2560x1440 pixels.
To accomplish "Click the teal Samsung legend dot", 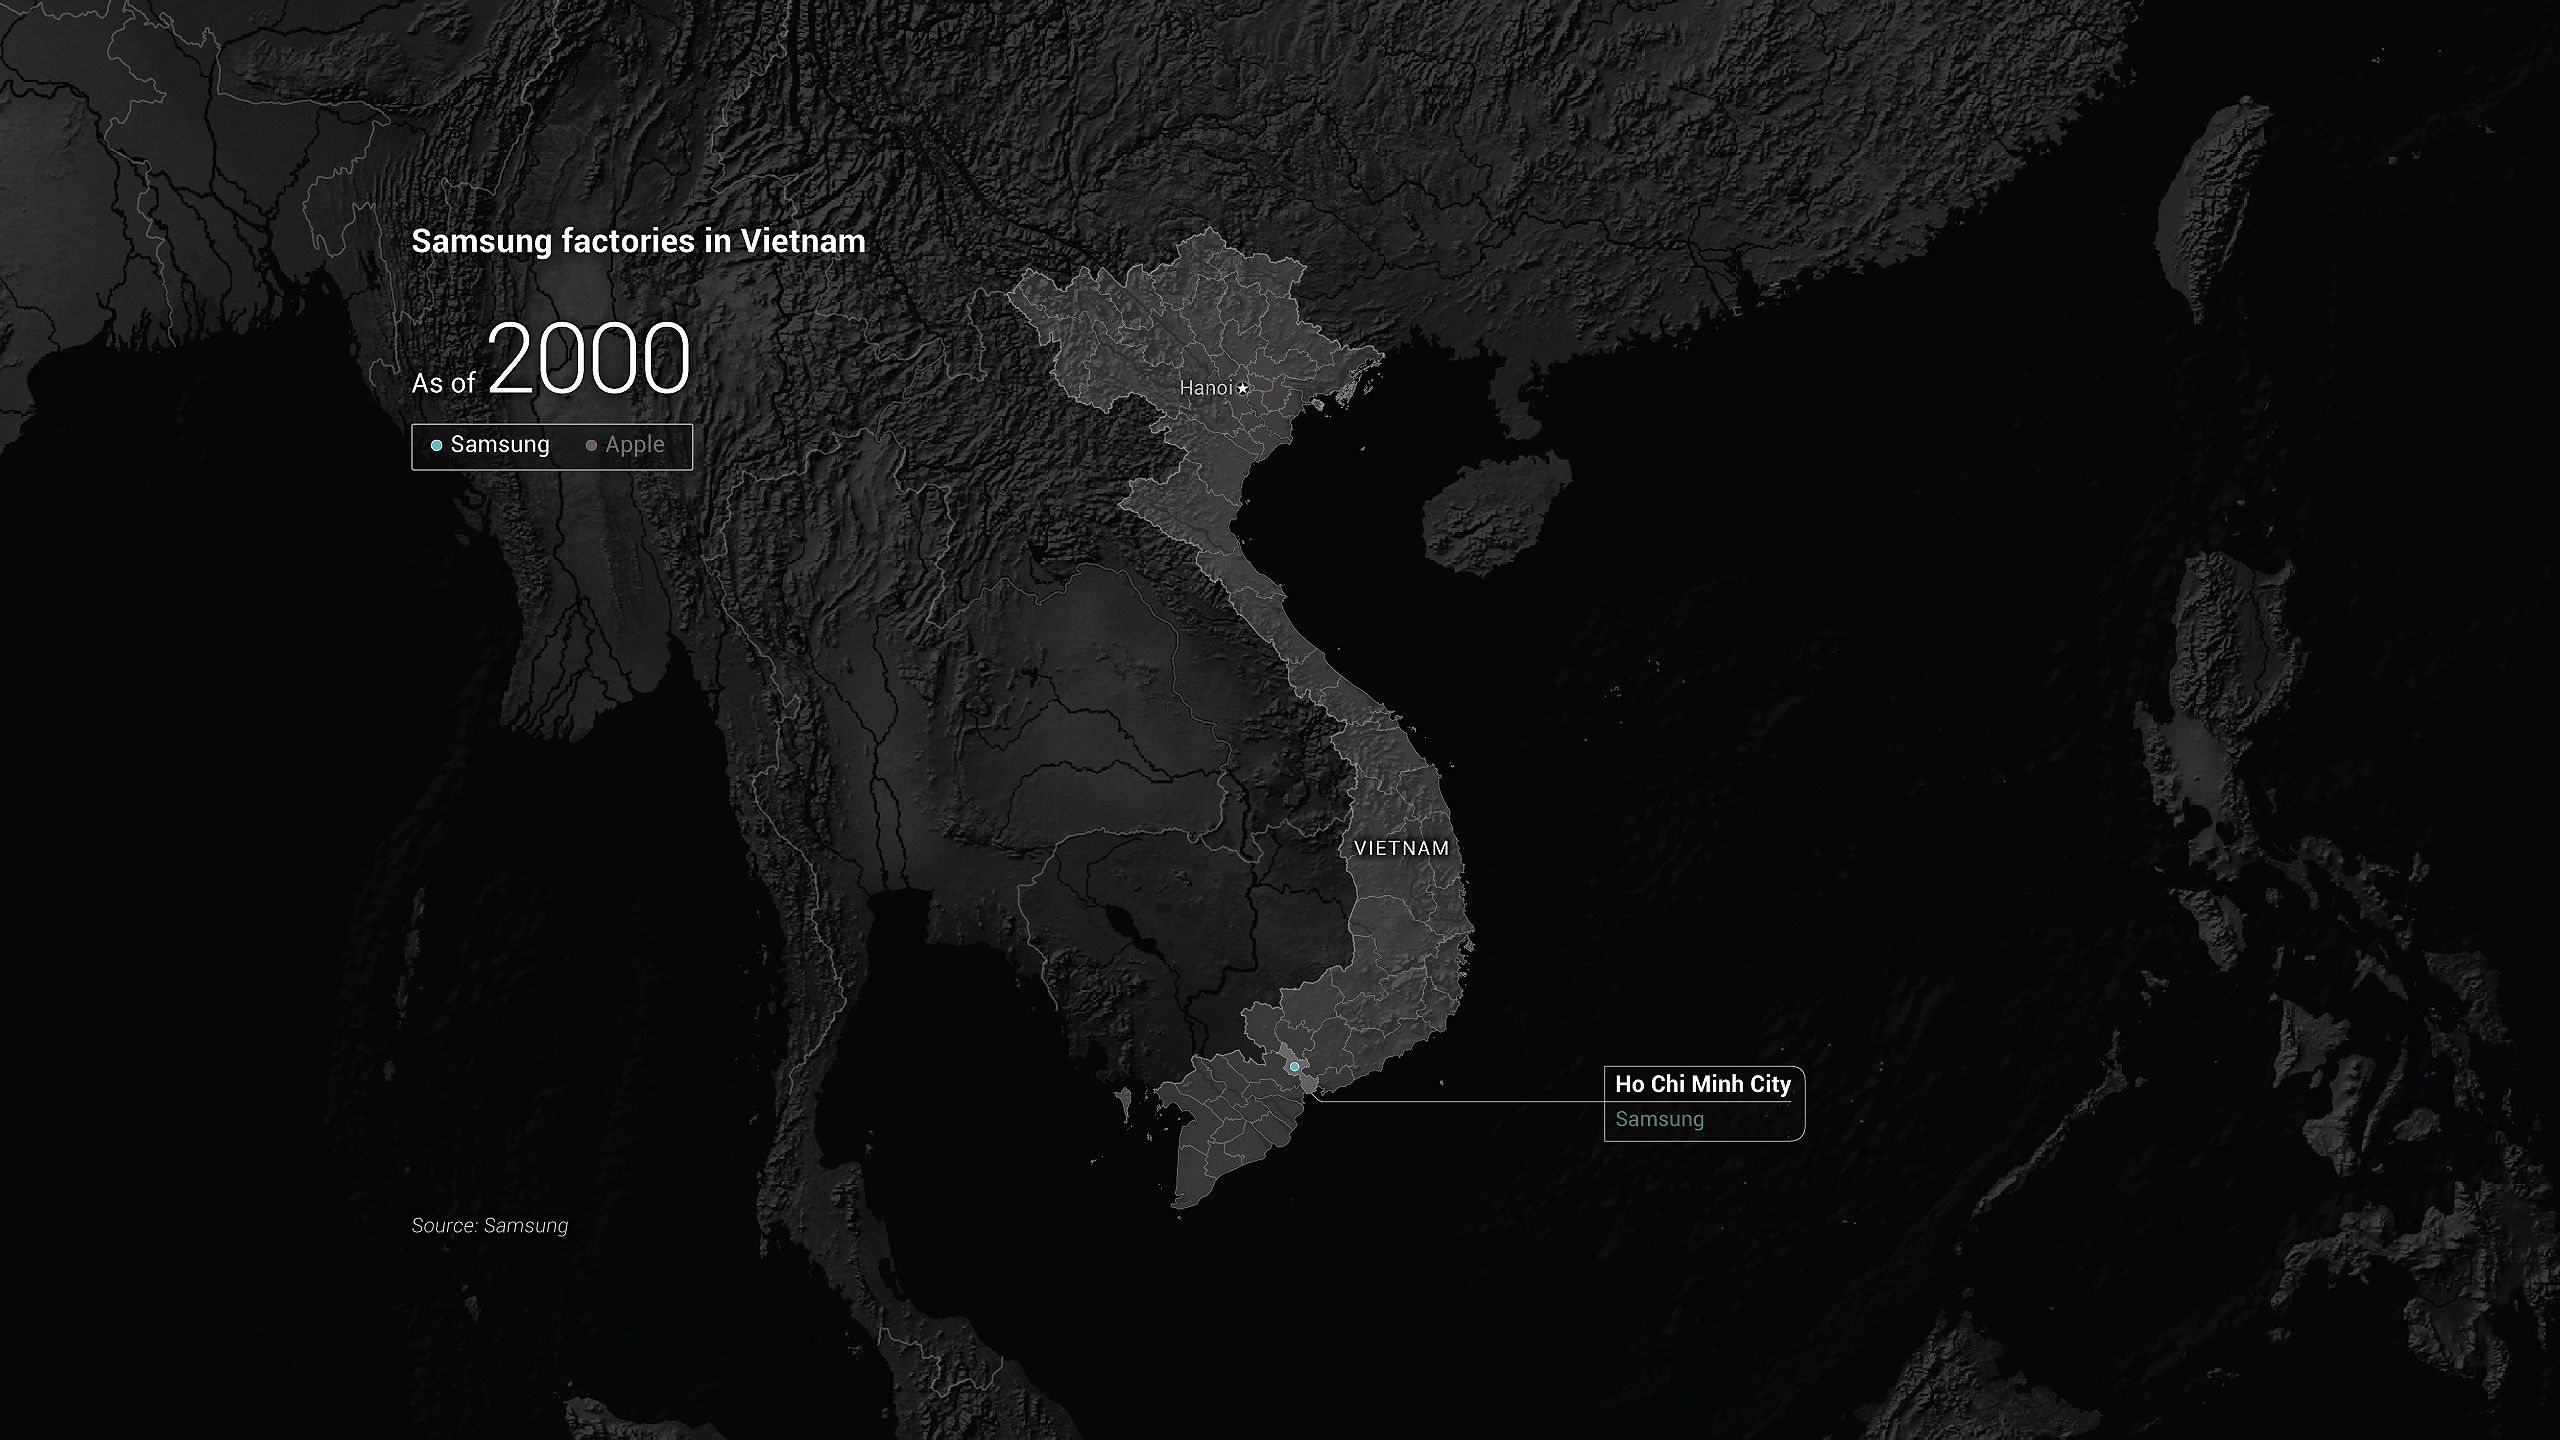I will click(436, 446).
